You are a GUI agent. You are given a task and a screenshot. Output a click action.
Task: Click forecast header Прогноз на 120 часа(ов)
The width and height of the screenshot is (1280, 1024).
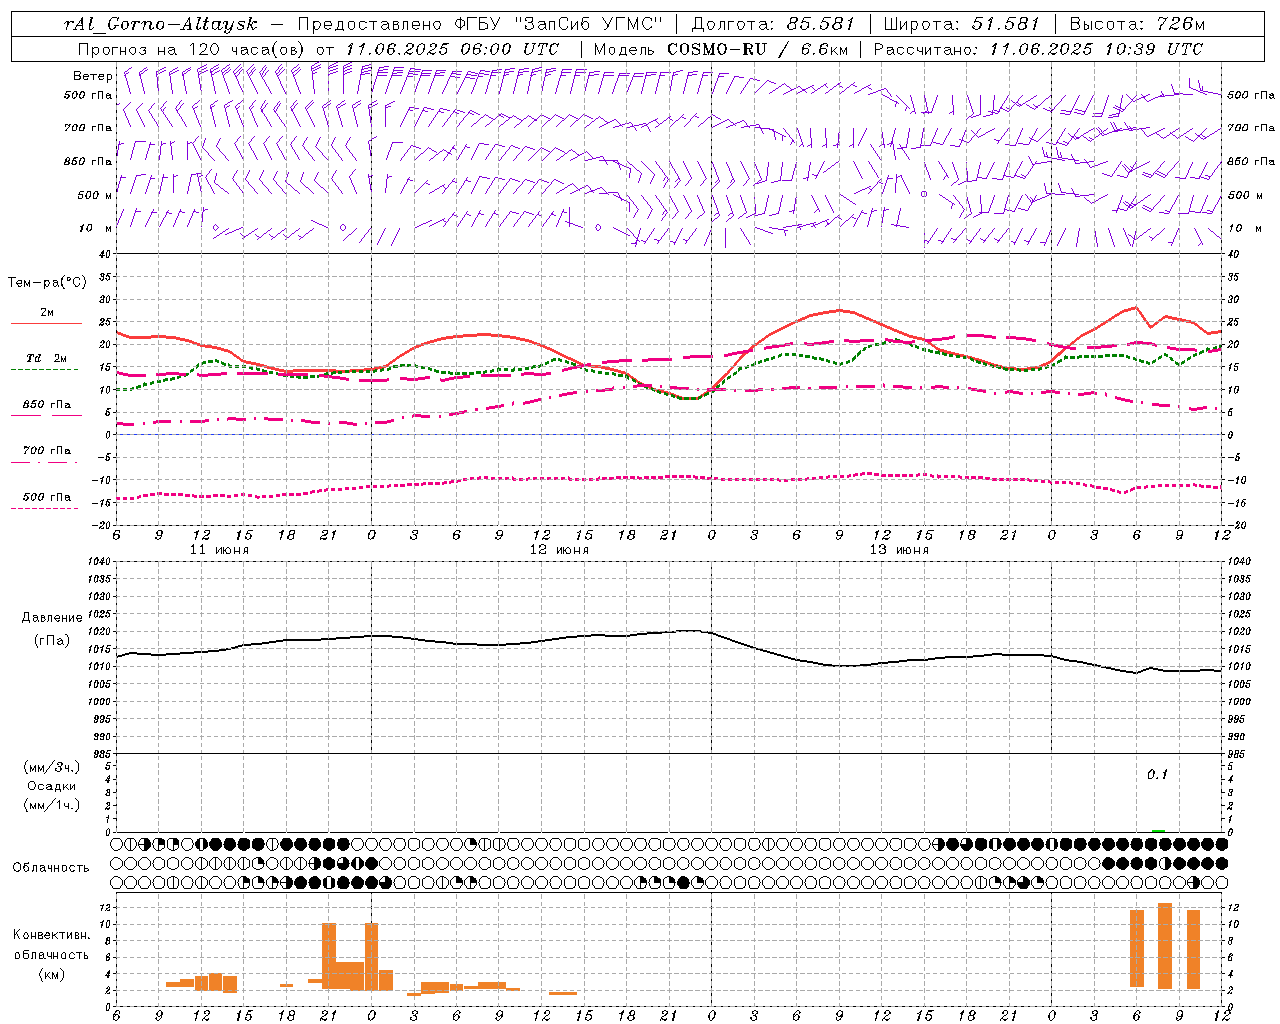[192, 49]
